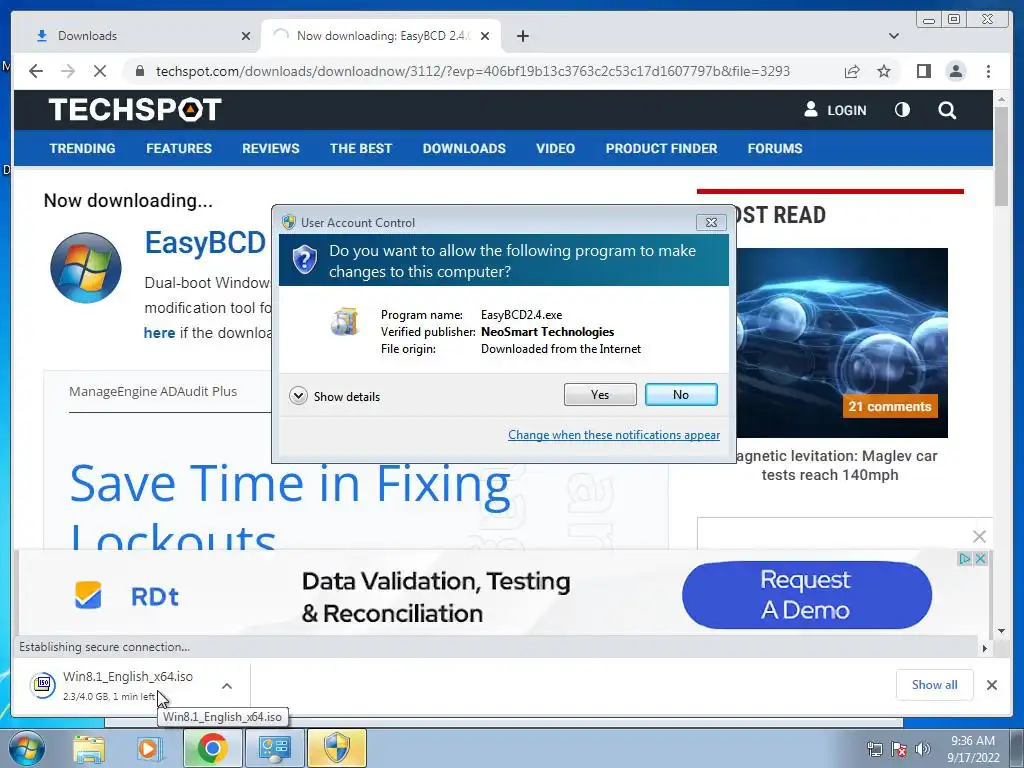Viewport: 1024px width, 768px height.
Task: Click Yes in User Account Control dialog
Action: 600,394
